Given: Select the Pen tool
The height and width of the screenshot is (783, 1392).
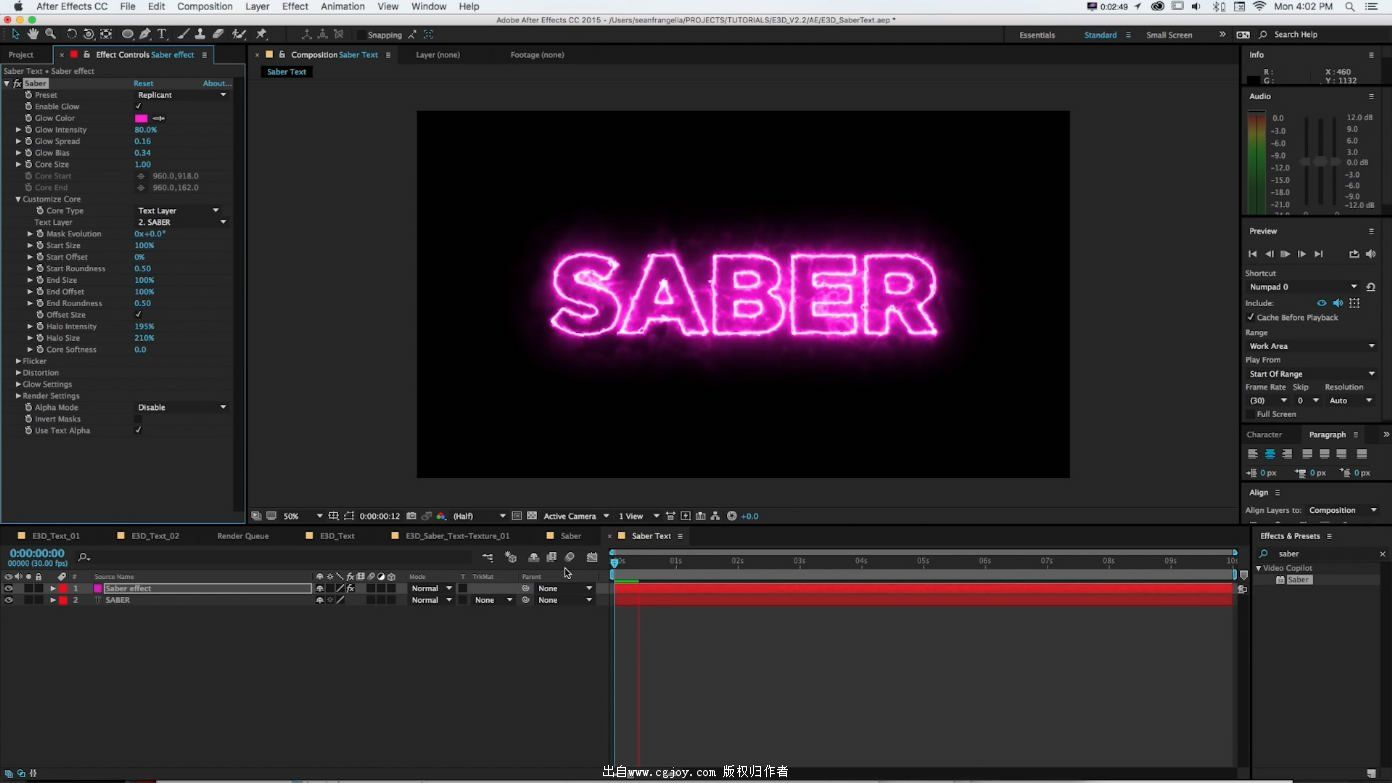Looking at the screenshot, I should (145, 34).
